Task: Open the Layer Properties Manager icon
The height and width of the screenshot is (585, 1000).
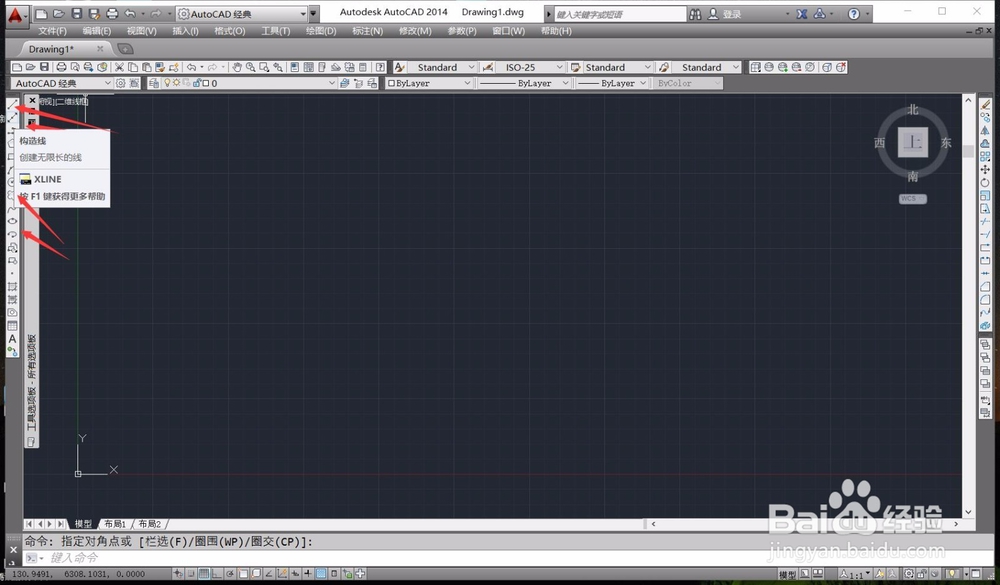Action: point(154,83)
